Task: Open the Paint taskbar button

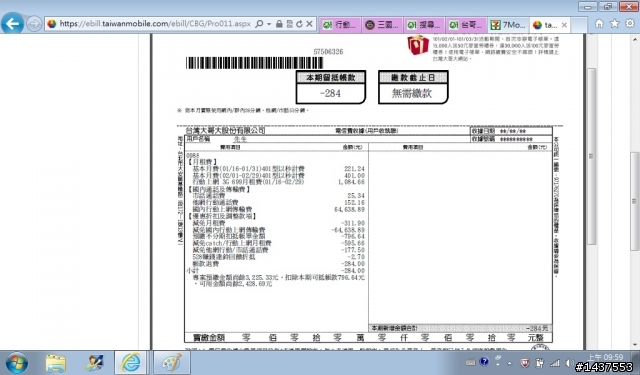Action: pos(172,363)
